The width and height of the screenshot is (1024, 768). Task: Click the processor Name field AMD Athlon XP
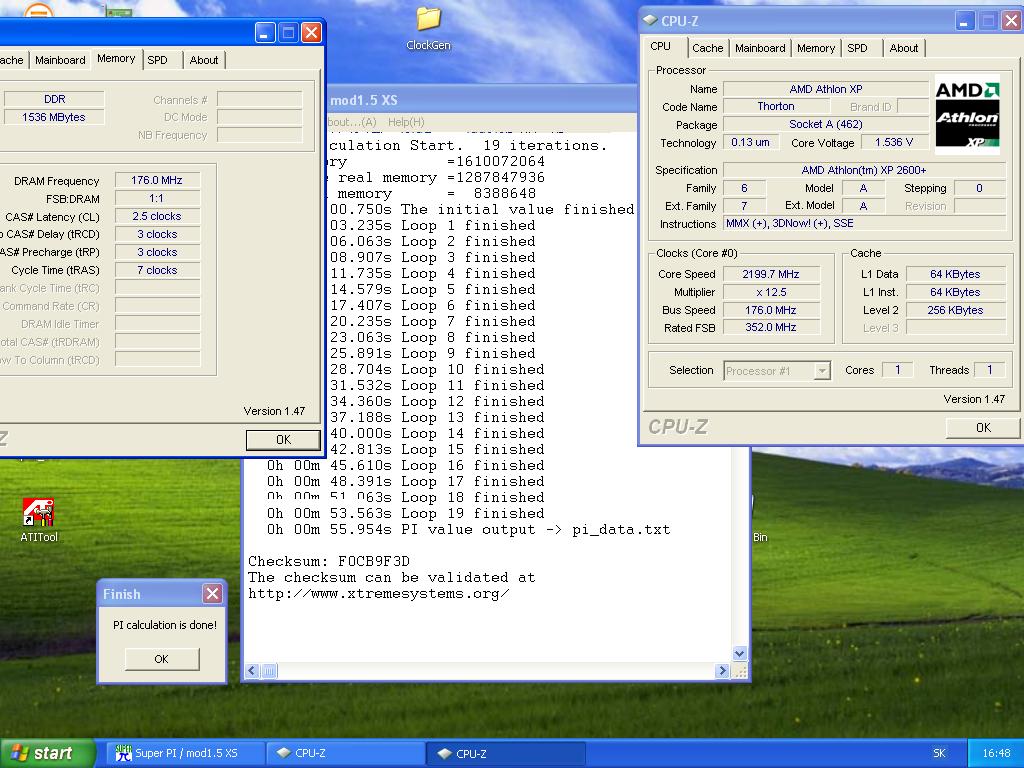(825, 89)
